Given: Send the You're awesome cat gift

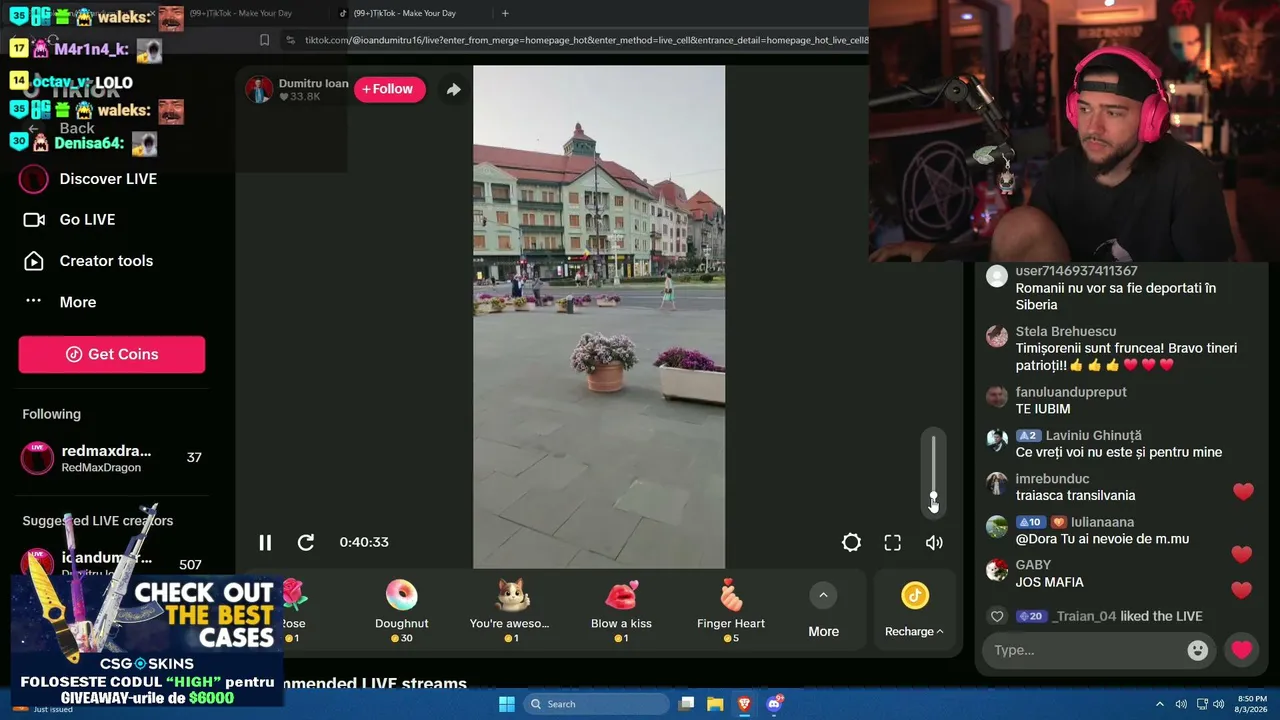Looking at the screenshot, I should (x=509, y=611).
